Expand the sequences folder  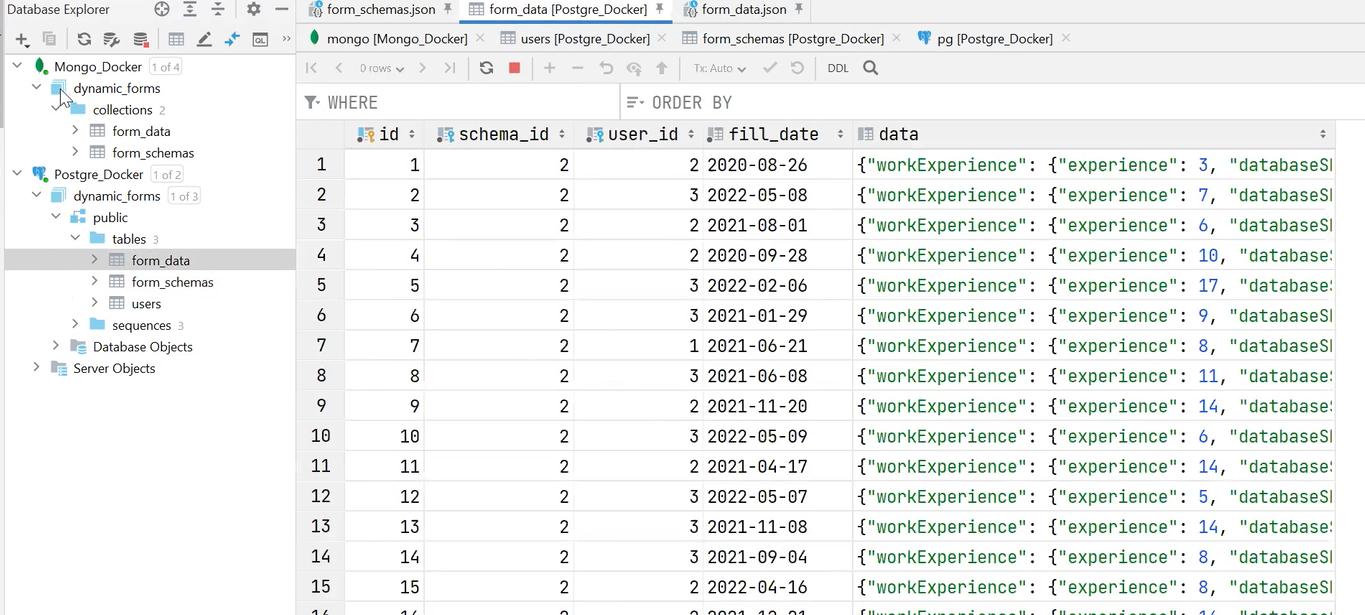coord(74,324)
